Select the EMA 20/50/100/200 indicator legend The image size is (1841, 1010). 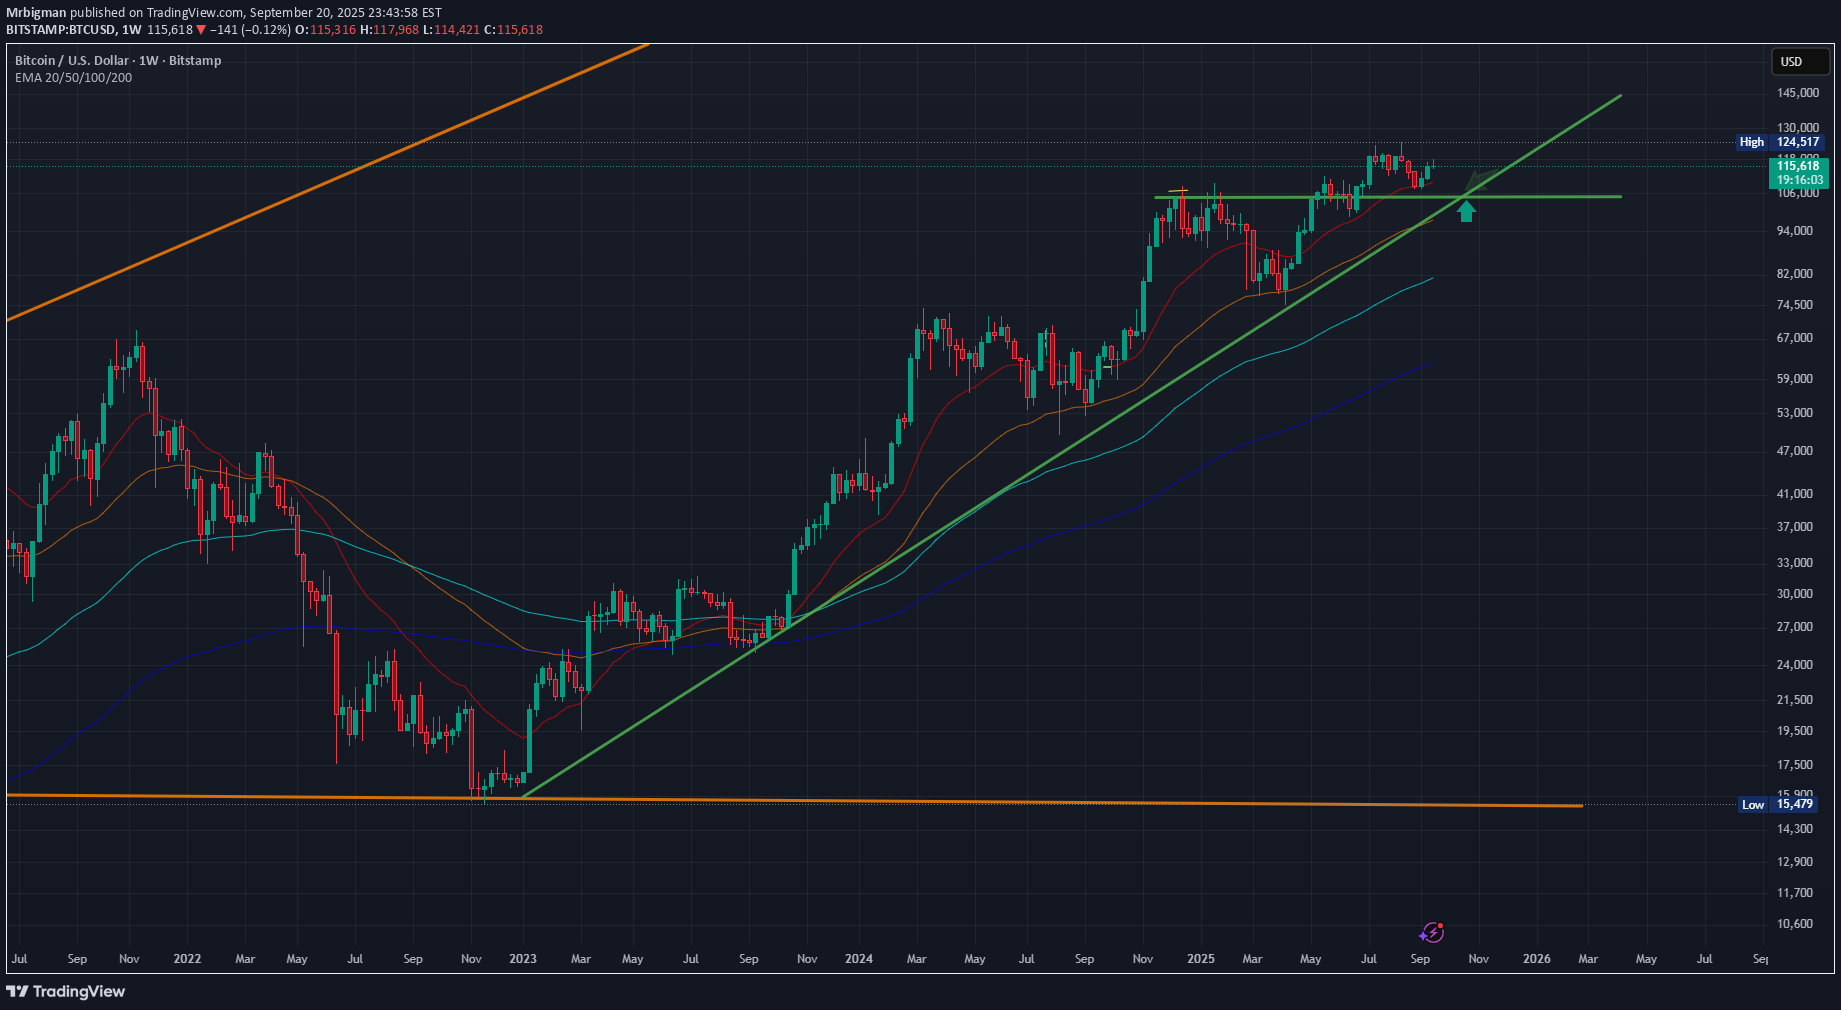(x=73, y=78)
